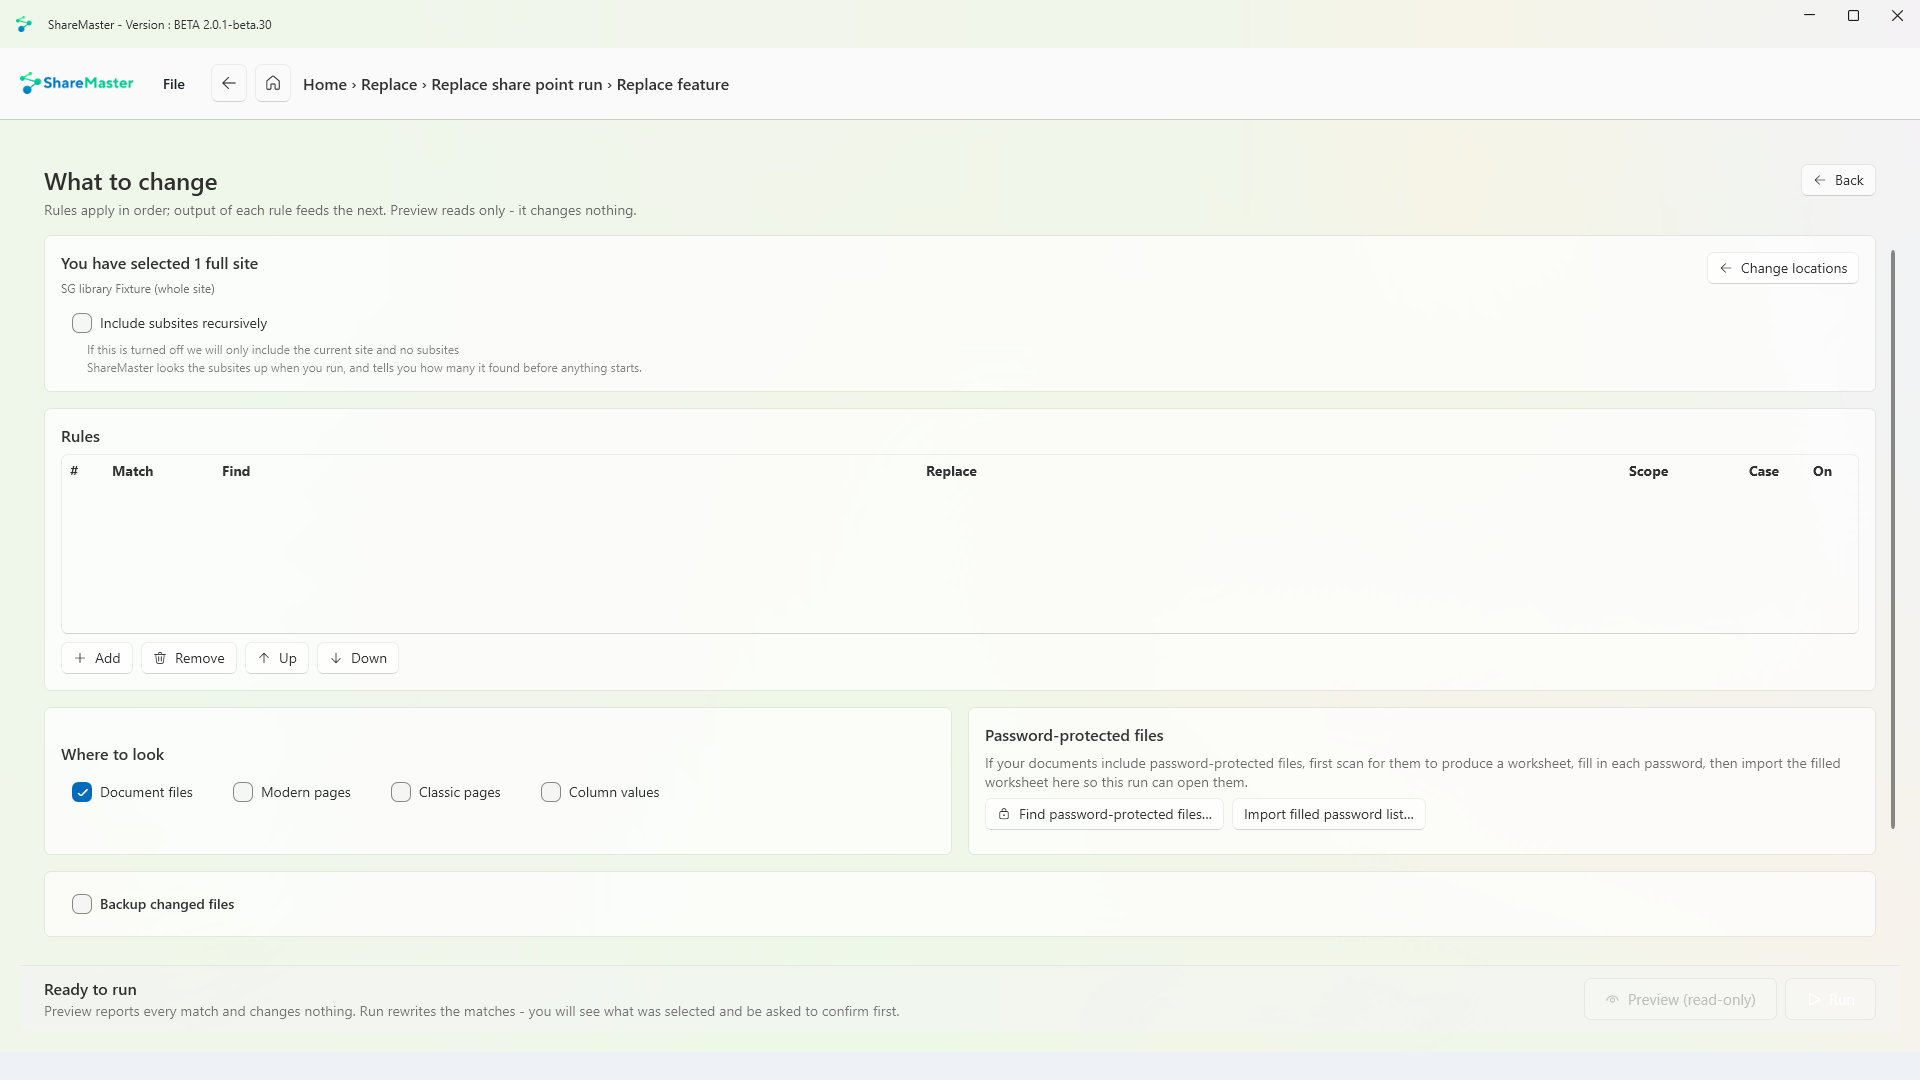Click the vertical scrollbar on the right
Screen dimensions: 1920x1080
1893,540
